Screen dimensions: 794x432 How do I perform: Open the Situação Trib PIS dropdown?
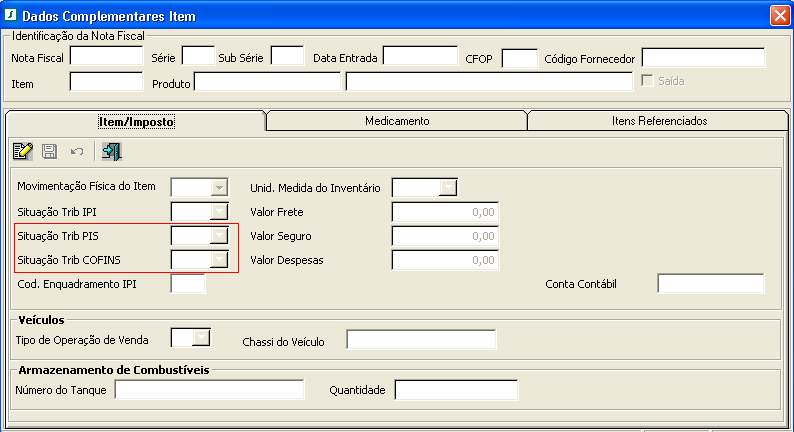tap(219, 236)
